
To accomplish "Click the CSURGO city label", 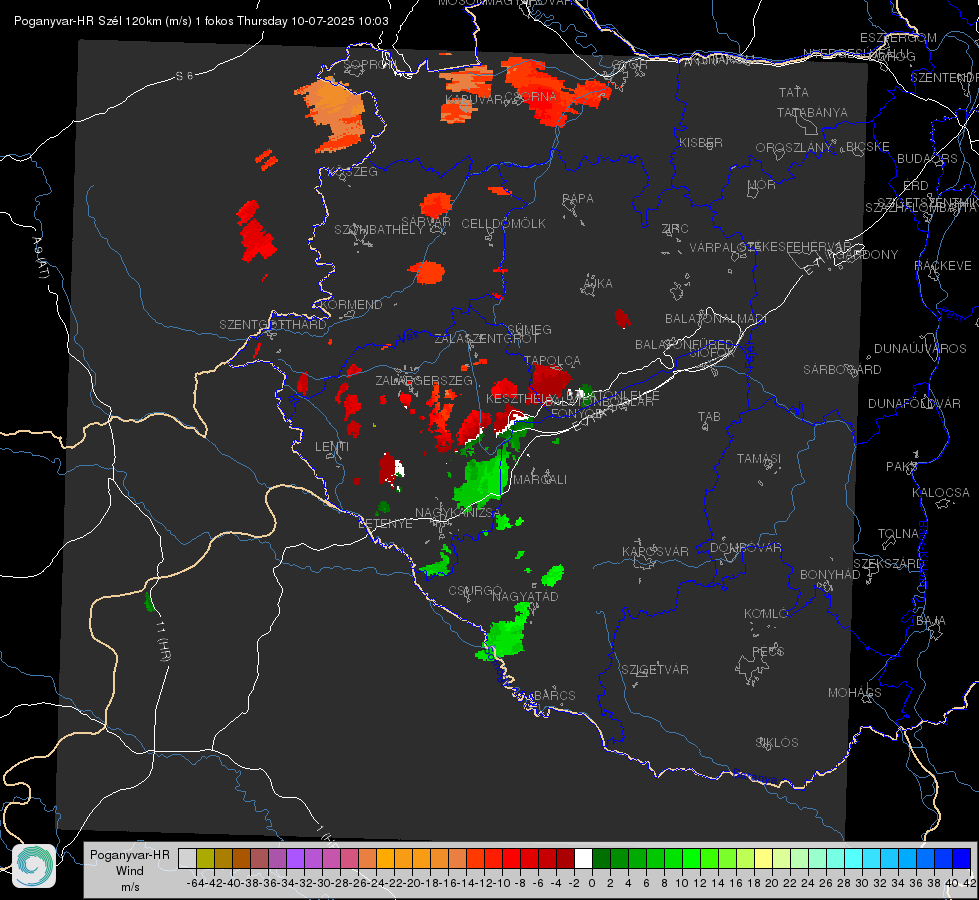I will point(475,590).
